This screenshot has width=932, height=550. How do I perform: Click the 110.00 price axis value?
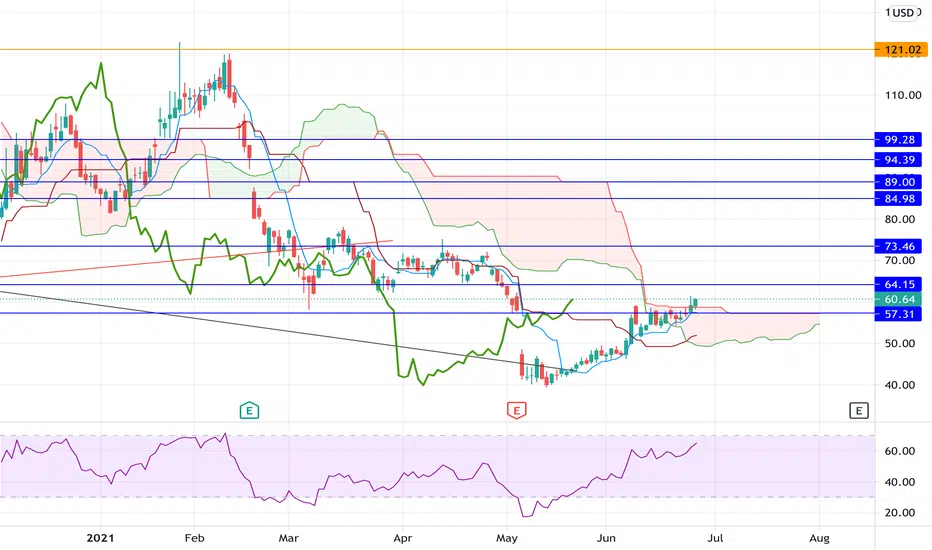[903, 95]
